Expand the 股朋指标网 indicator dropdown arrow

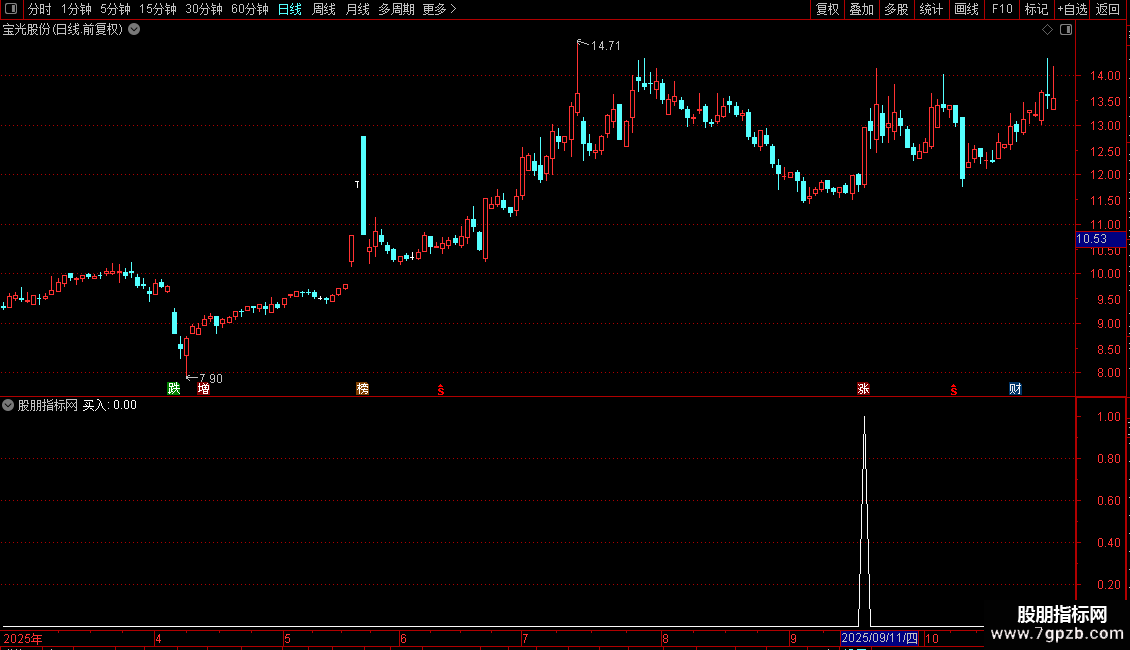point(8,405)
